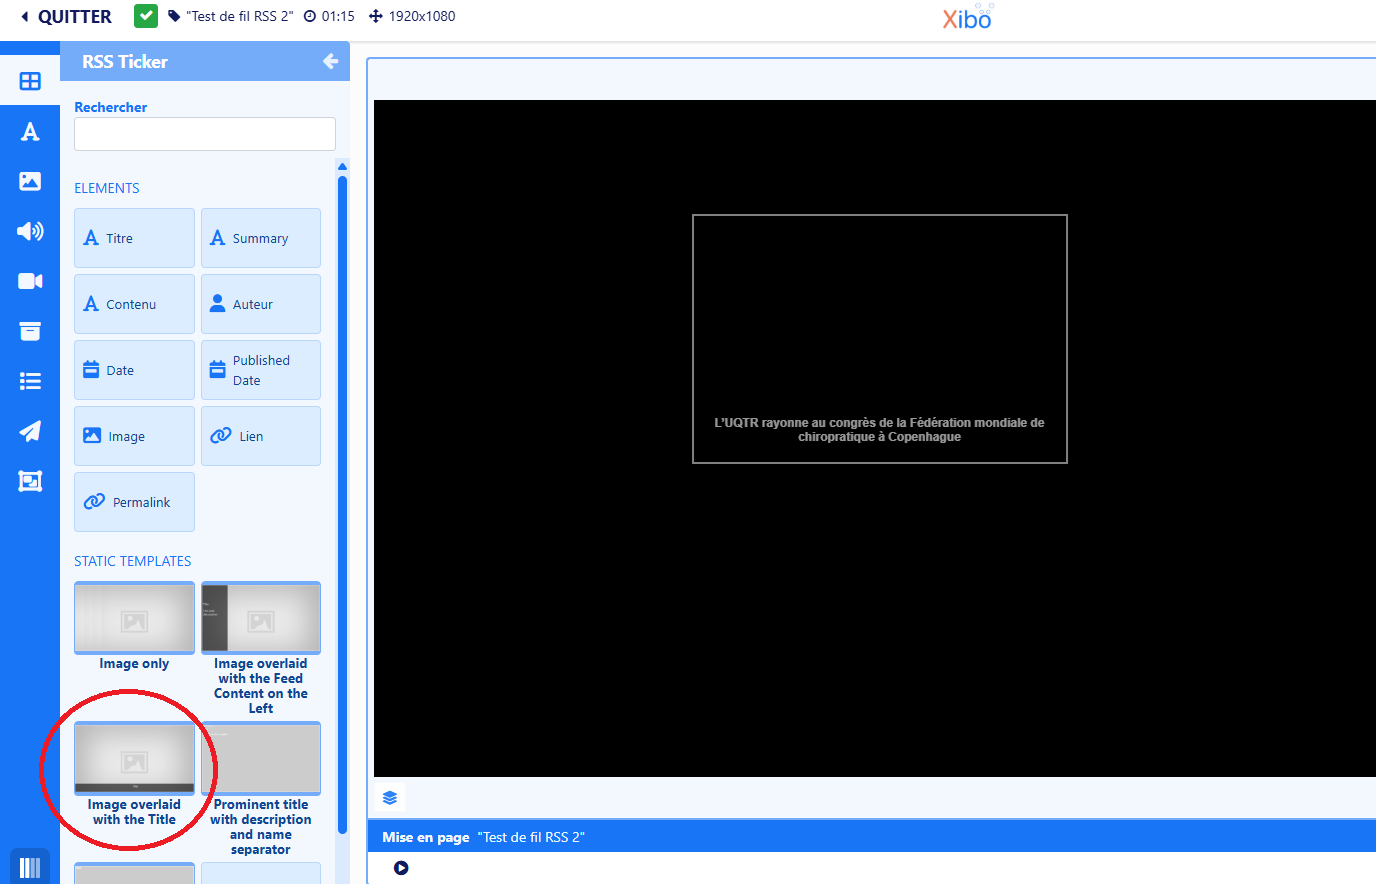
Task: Open the layout templates icon in the sidebar
Action: (x=30, y=481)
